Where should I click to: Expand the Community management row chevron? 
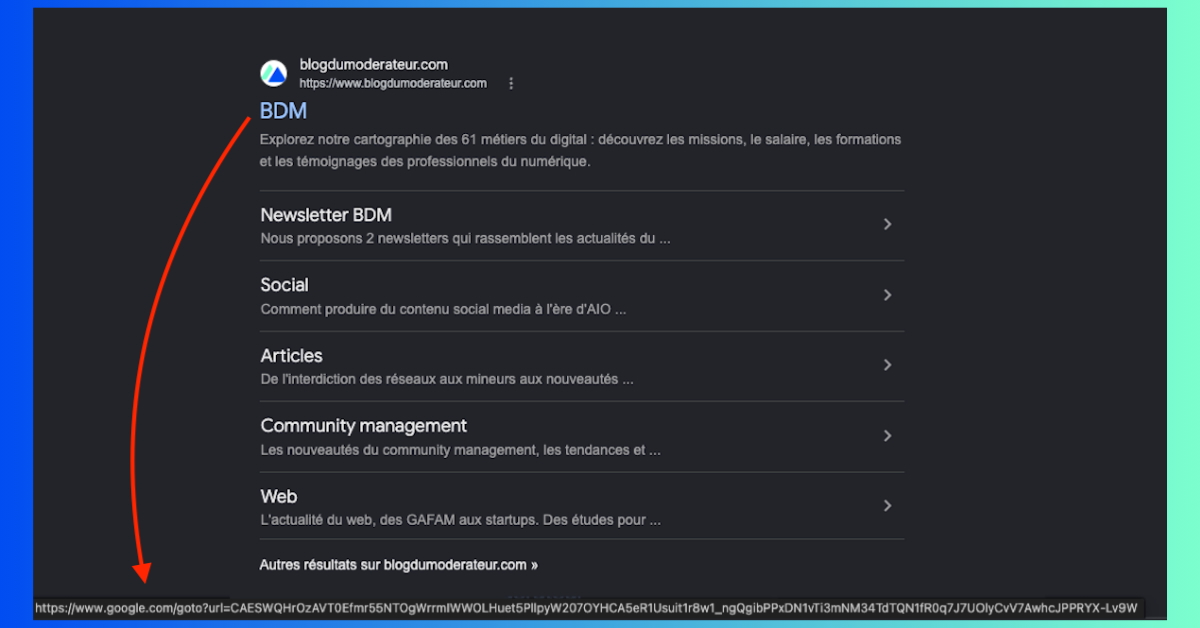point(887,436)
